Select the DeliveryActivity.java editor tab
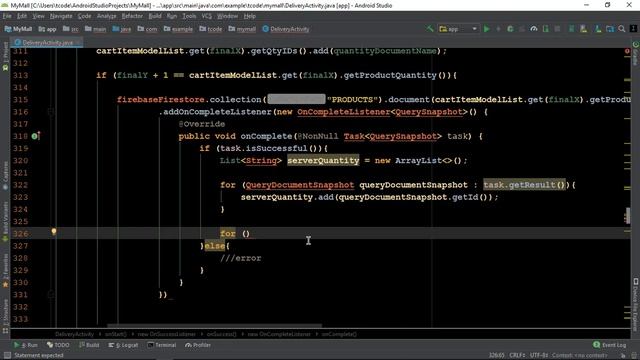Viewport: 640px width, 360px height. click(47, 42)
